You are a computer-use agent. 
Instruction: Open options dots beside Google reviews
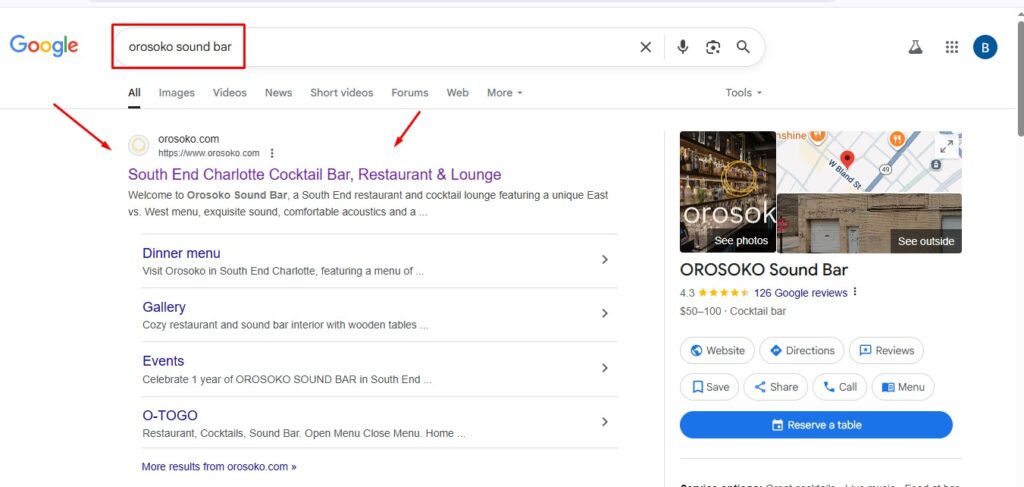click(855, 292)
